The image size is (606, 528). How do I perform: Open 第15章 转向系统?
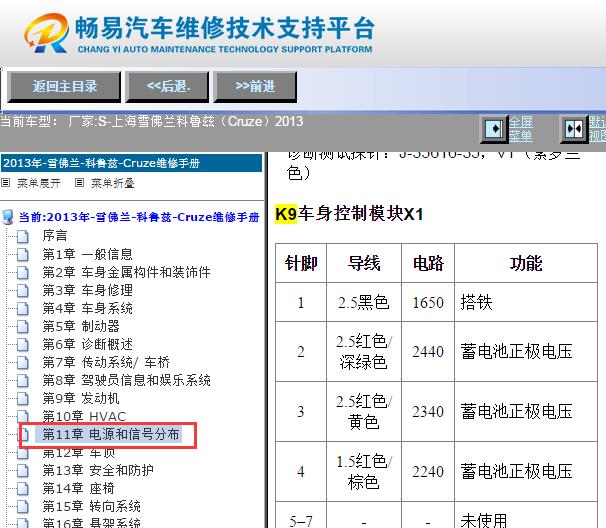click(x=92, y=506)
